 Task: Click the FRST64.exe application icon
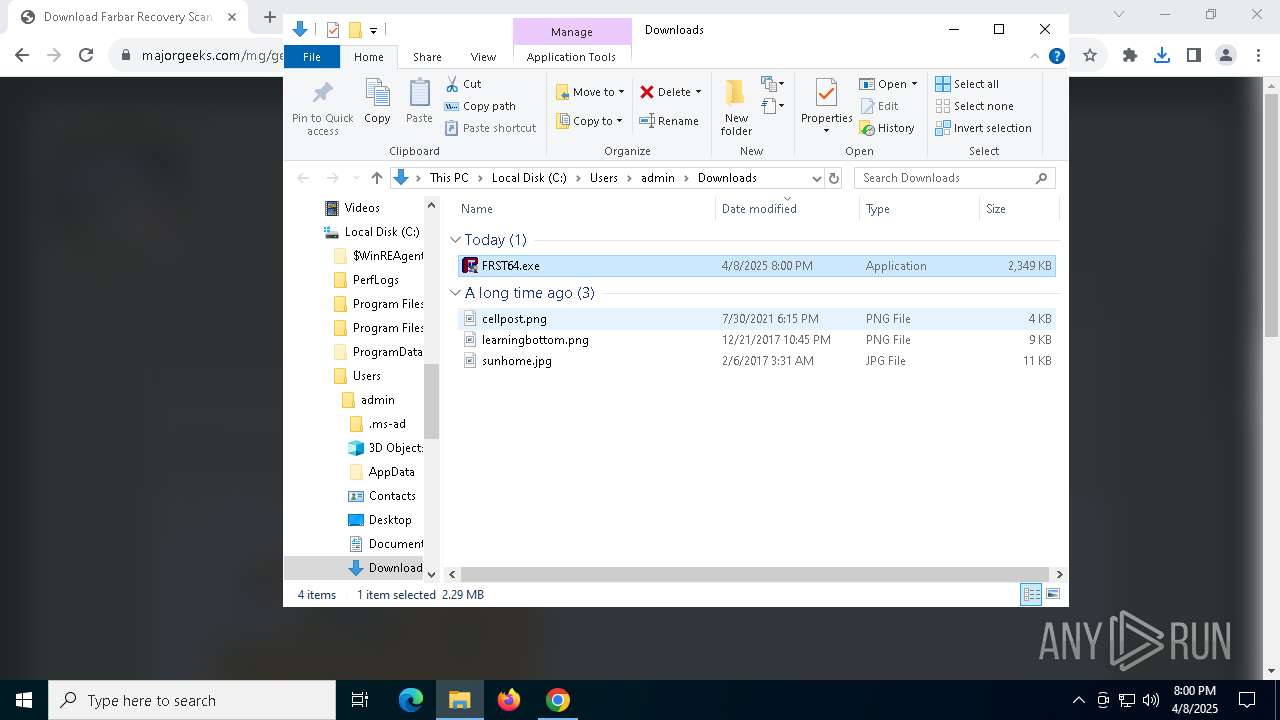coord(470,266)
